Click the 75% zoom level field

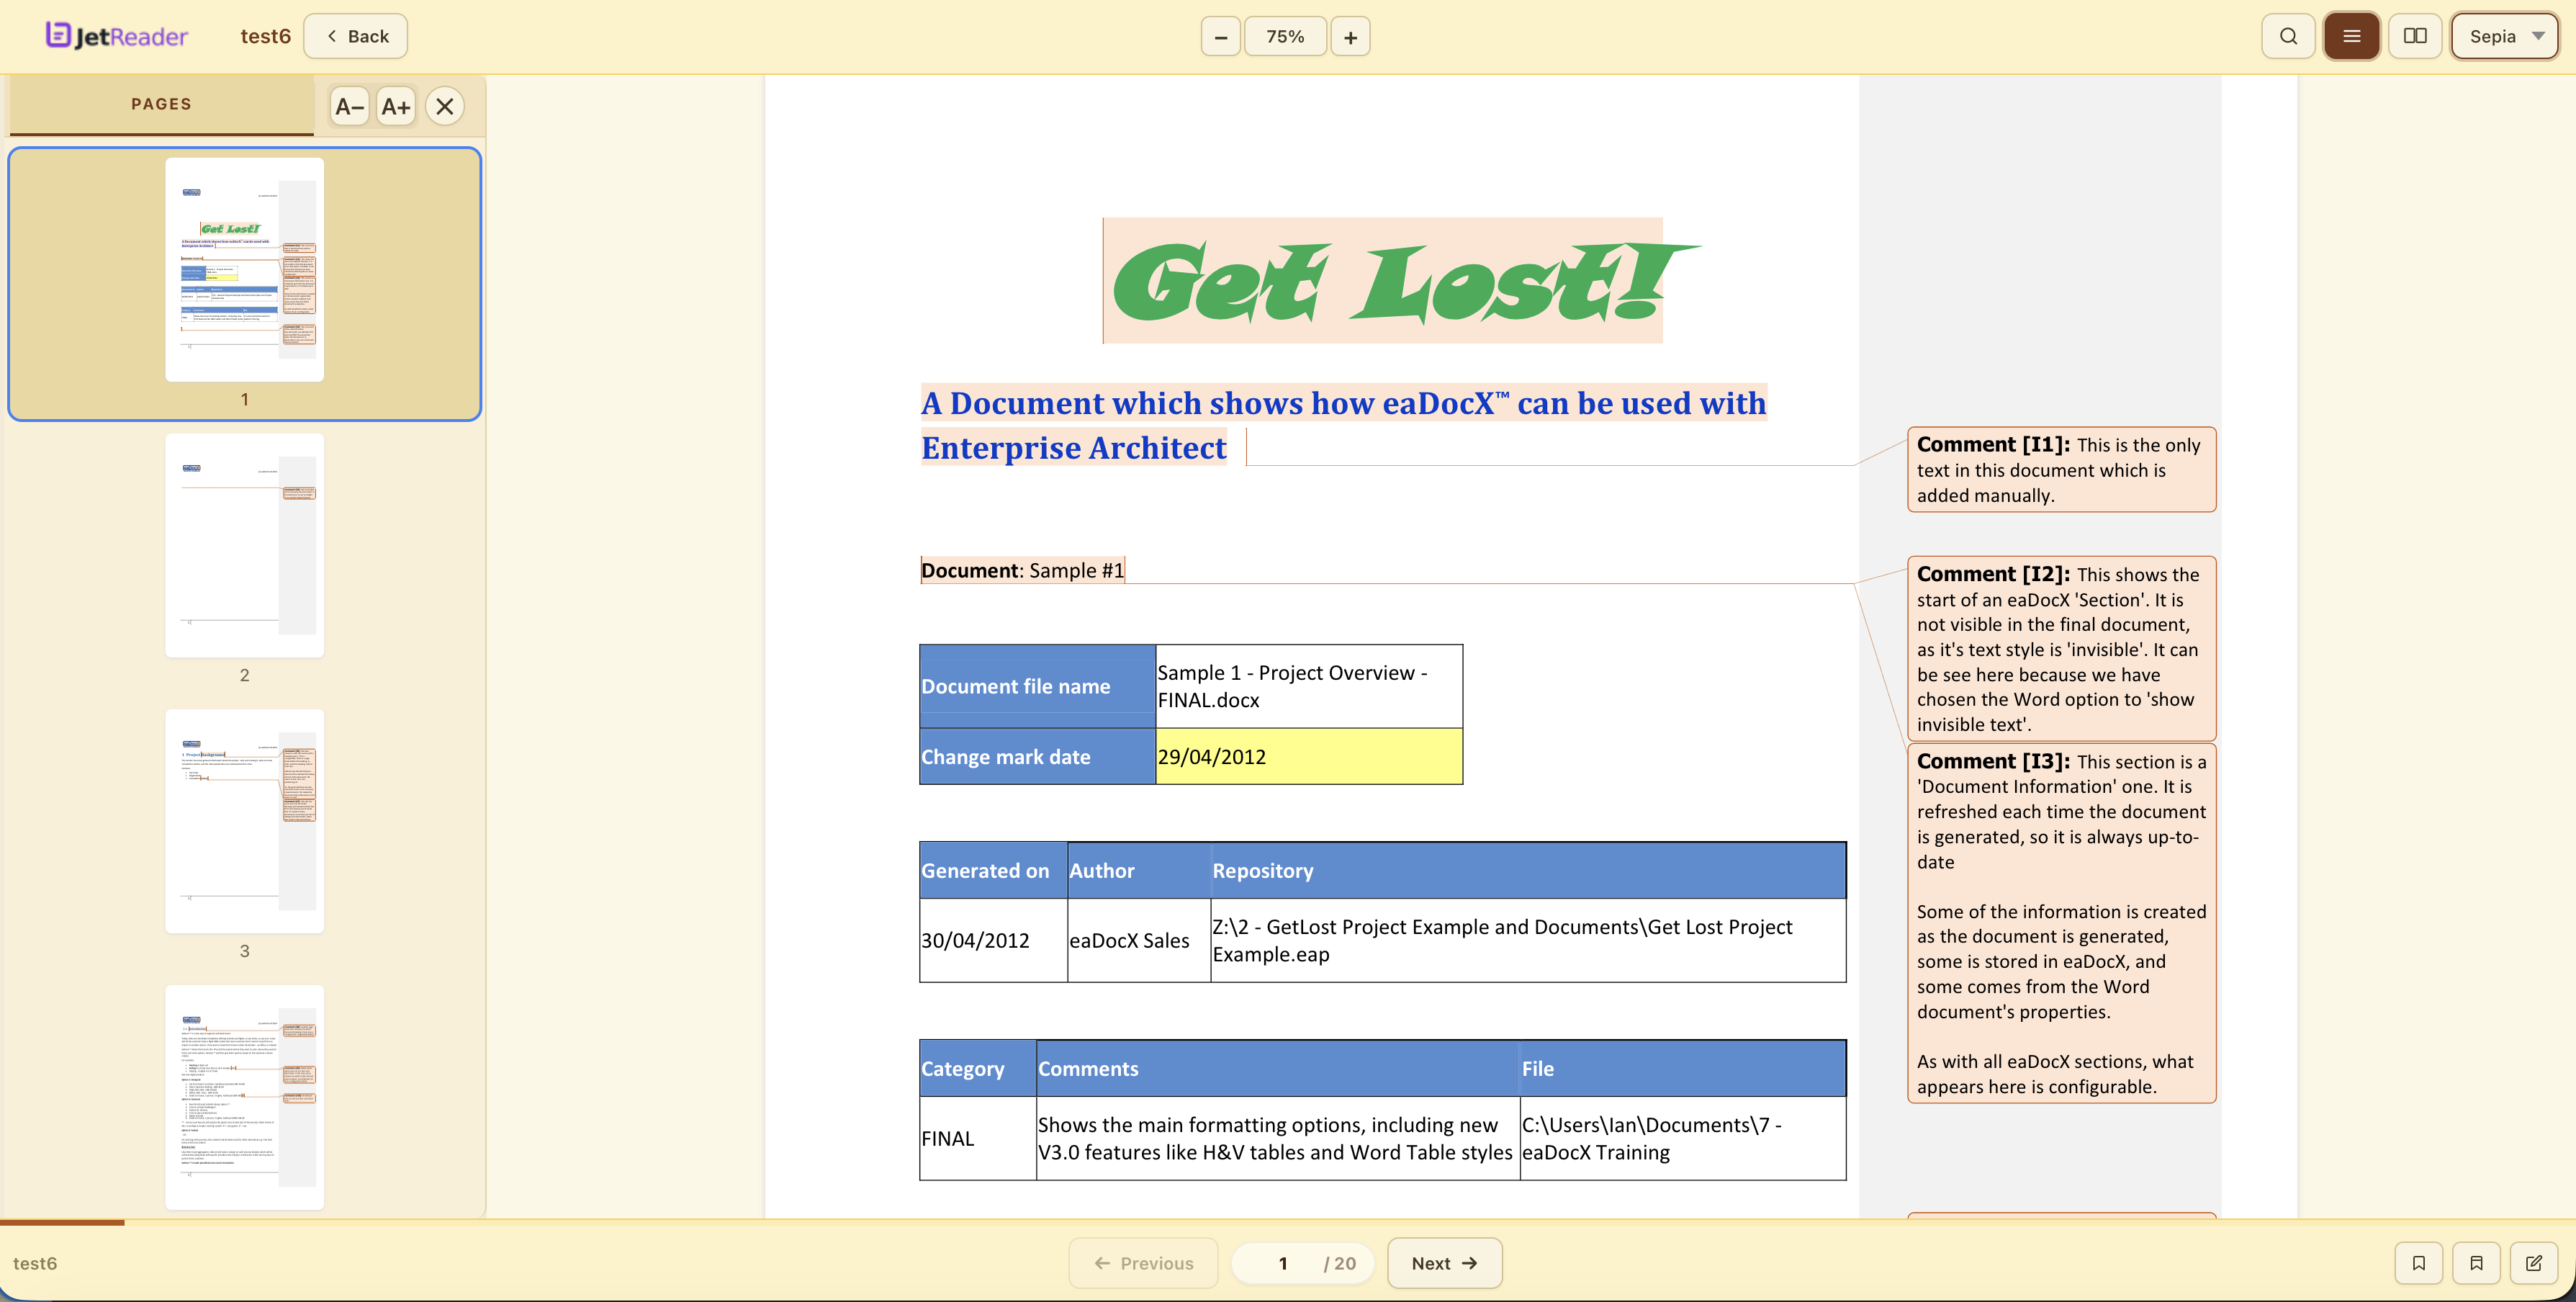(x=1285, y=37)
